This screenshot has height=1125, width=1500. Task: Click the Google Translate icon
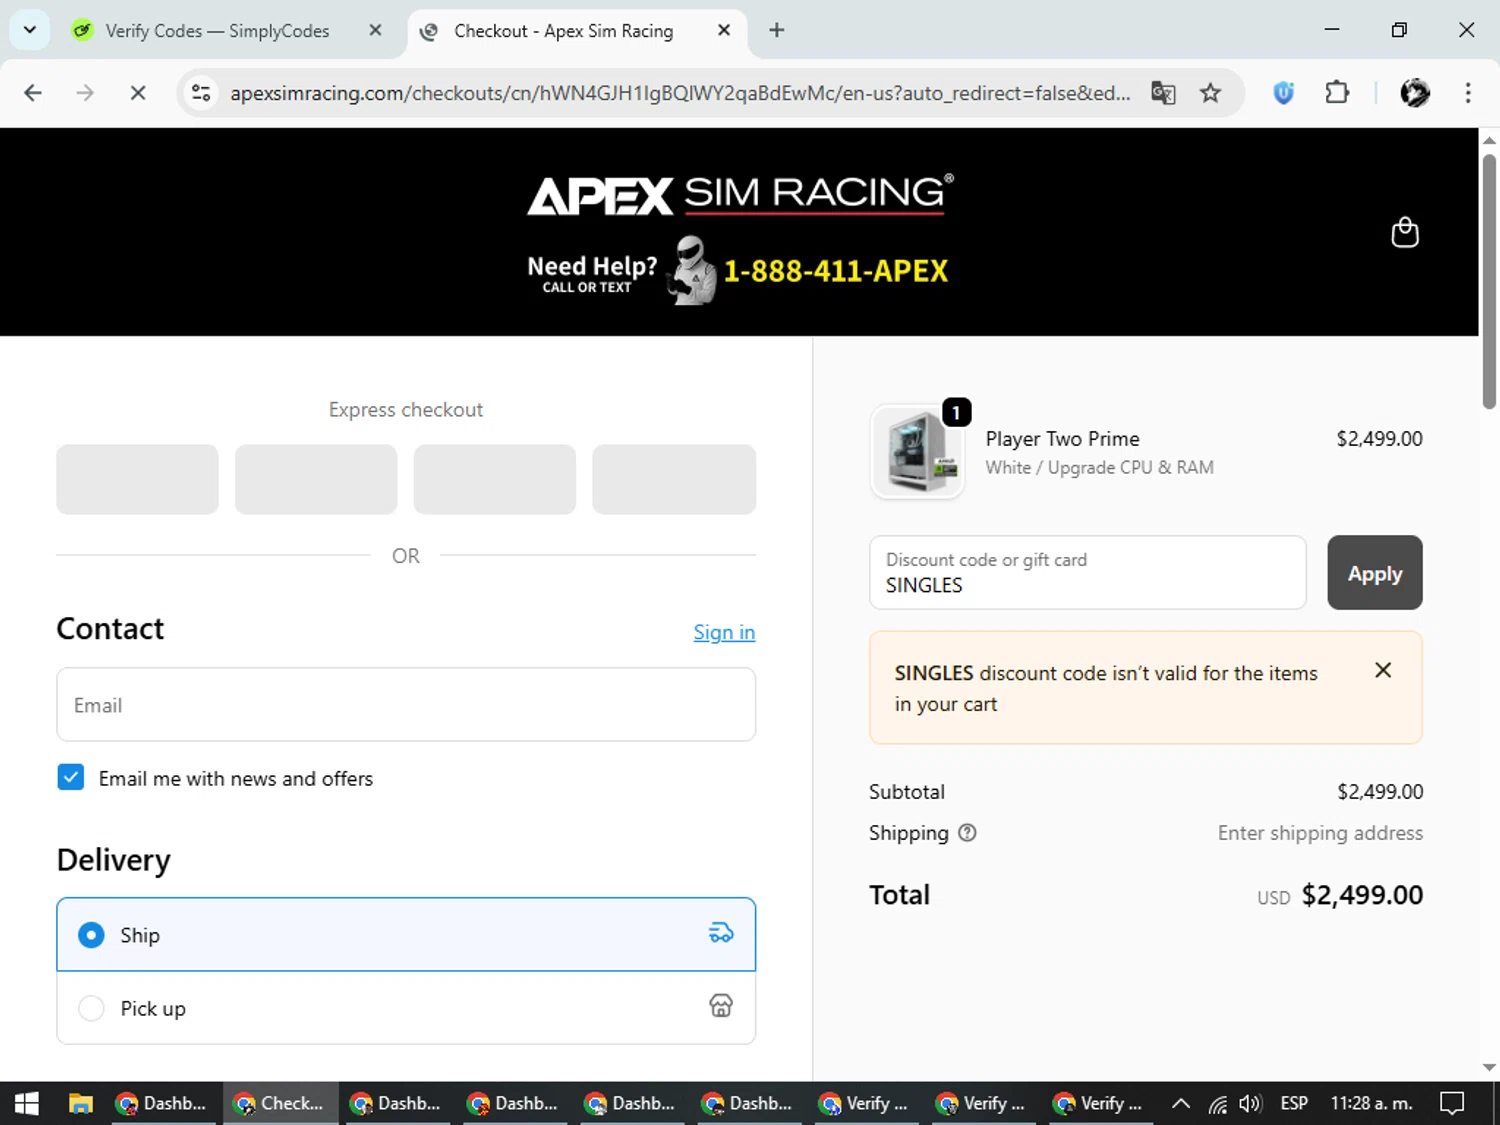(x=1163, y=93)
